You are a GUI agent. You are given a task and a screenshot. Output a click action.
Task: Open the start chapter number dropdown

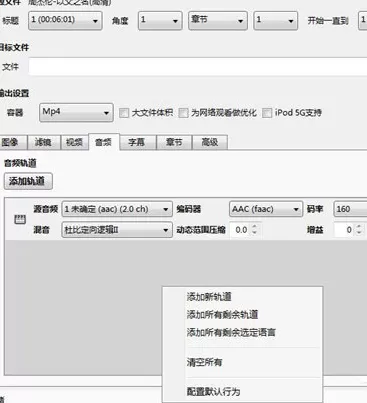click(x=275, y=21)
